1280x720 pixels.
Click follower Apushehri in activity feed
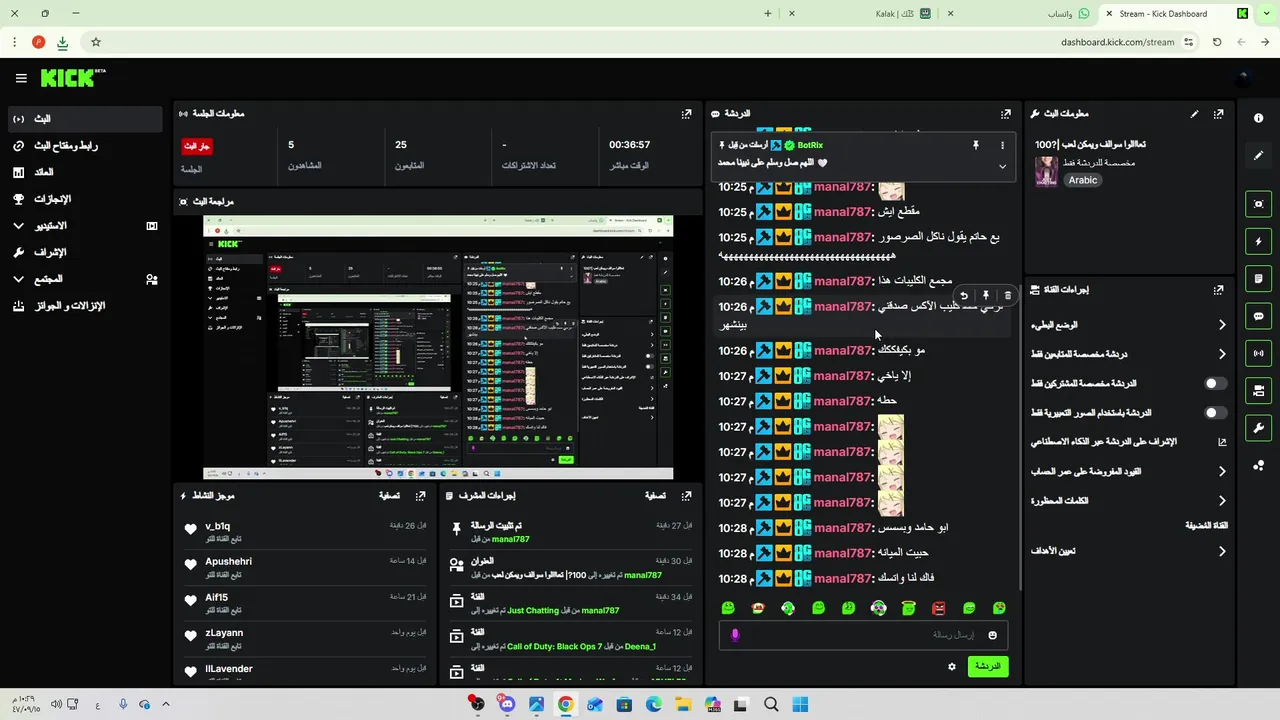tap(228, 562)
